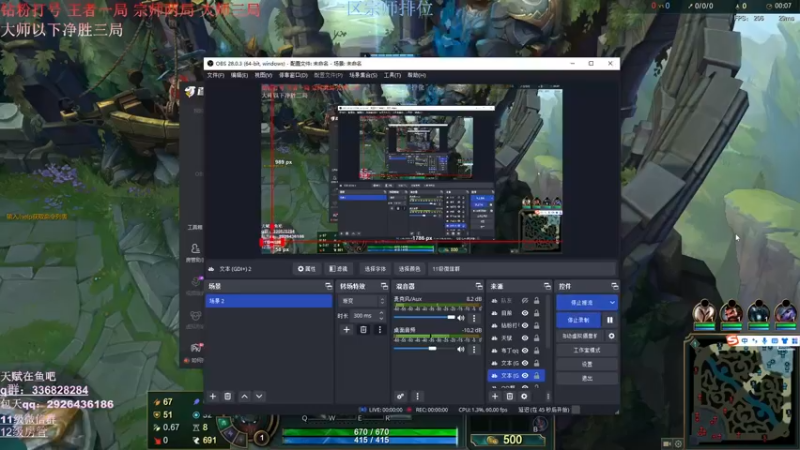Viewport: 800px width, 450px height.
Task: Open the 帮助(H) menu in OBS
Action: pyautogui.click(x=417, y=75)
